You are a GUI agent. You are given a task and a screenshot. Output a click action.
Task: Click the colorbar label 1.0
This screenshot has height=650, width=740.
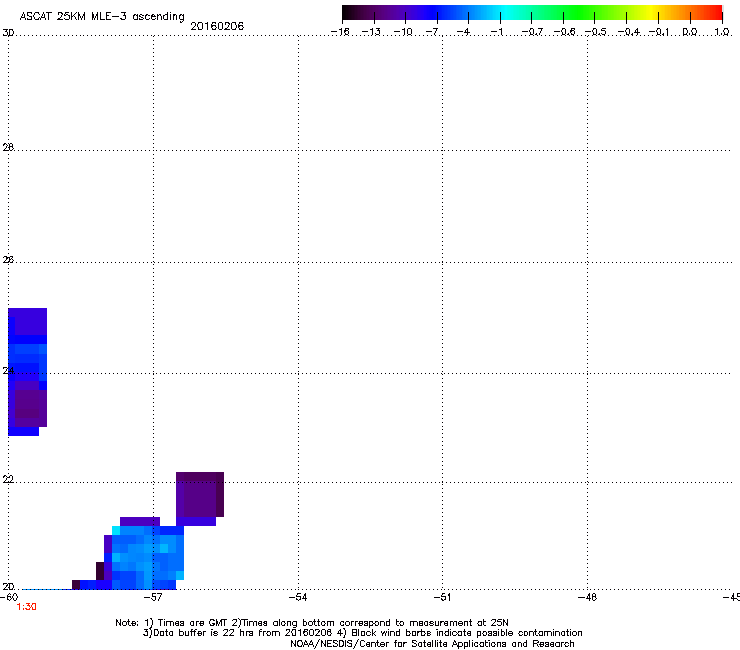coord(722,32)
